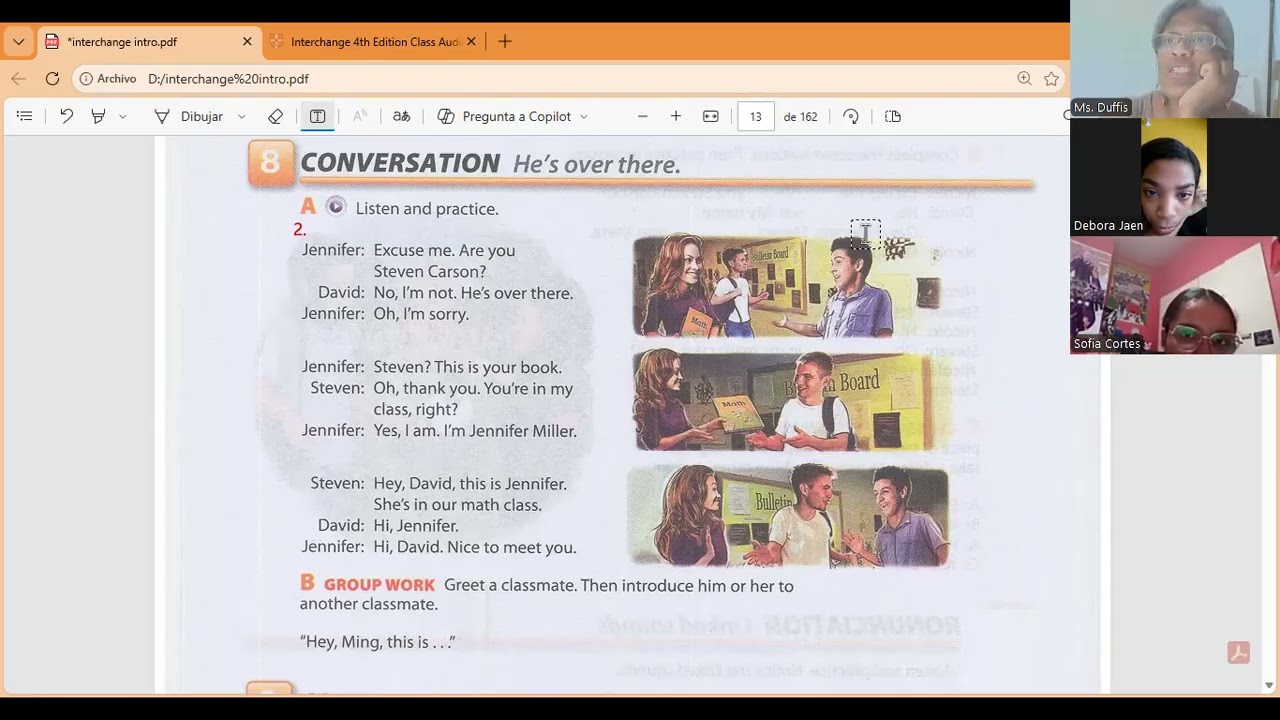Click the first conversation illustration with bulletin board
The width and height of the screenshot is (1280, 720).
788,286
